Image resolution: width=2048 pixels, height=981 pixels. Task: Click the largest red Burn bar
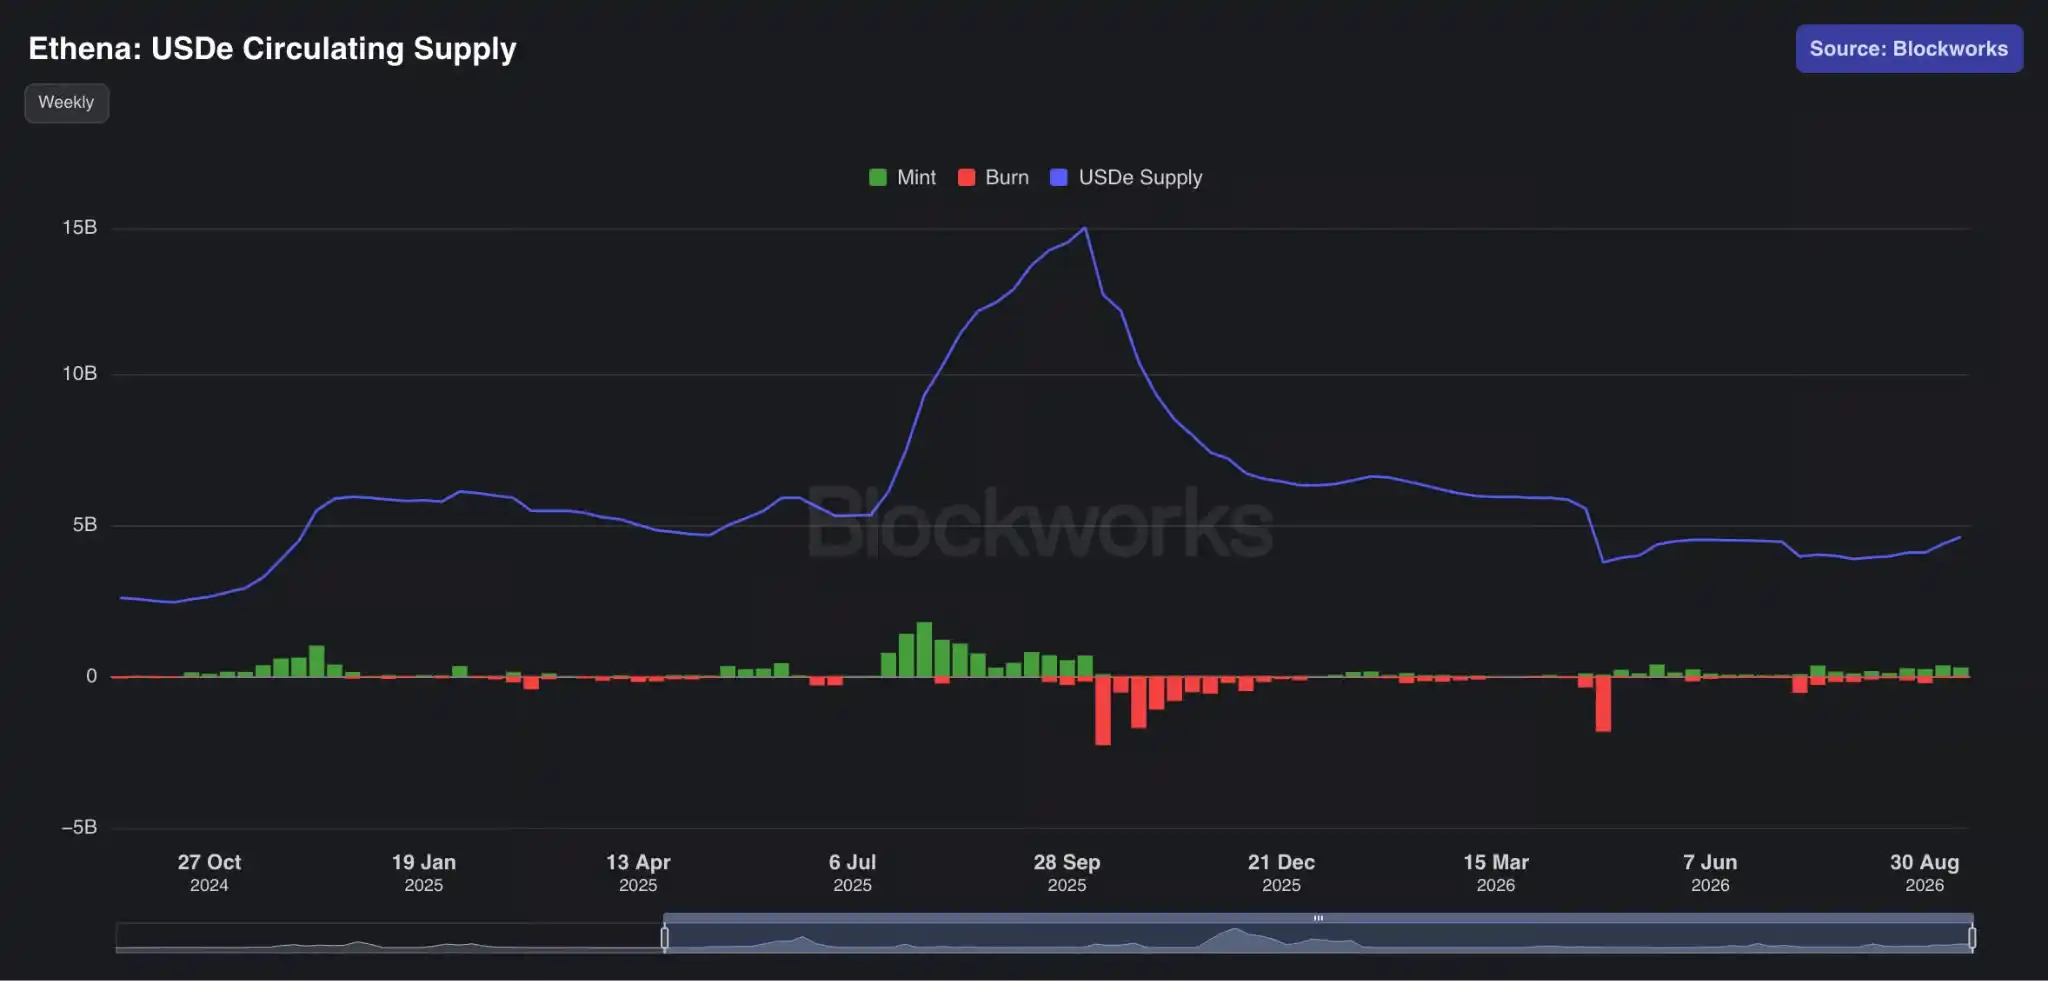pyautogui.click(x=1103, y=710)
